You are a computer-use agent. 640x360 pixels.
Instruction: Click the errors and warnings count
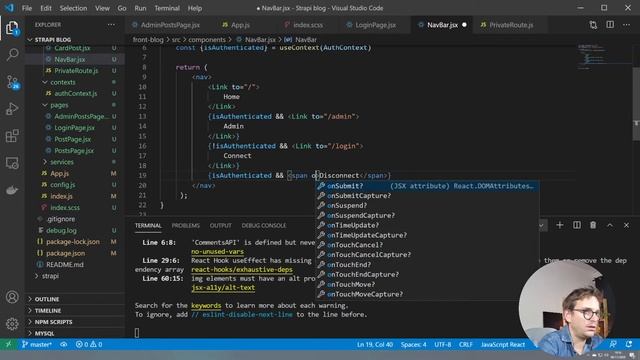coord(89,344)
